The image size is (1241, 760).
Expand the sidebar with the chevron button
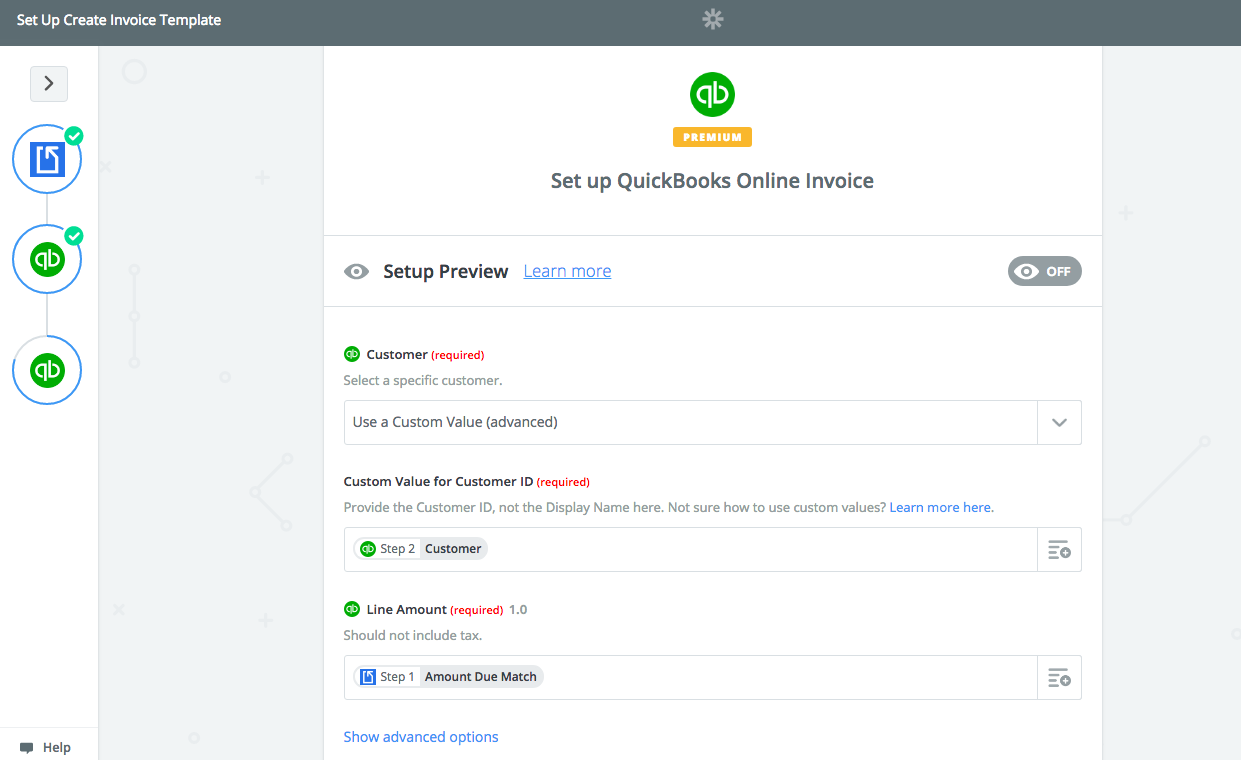coord(49,84)
